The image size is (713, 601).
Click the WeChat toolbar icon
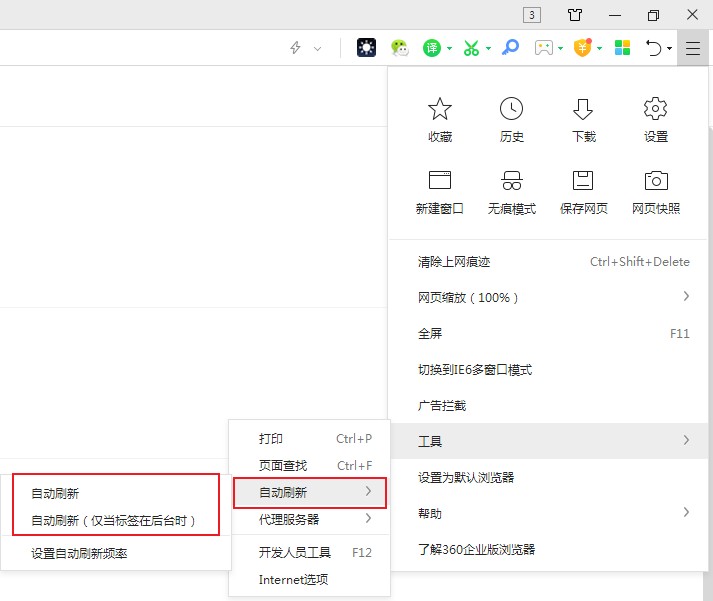[x=399, y=48]
